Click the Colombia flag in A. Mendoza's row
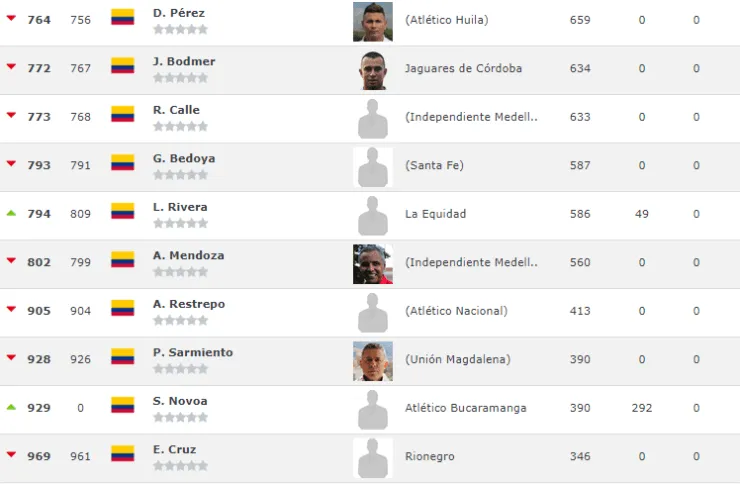740x484 pixels. pyautogui.click(x=122, y=260)
